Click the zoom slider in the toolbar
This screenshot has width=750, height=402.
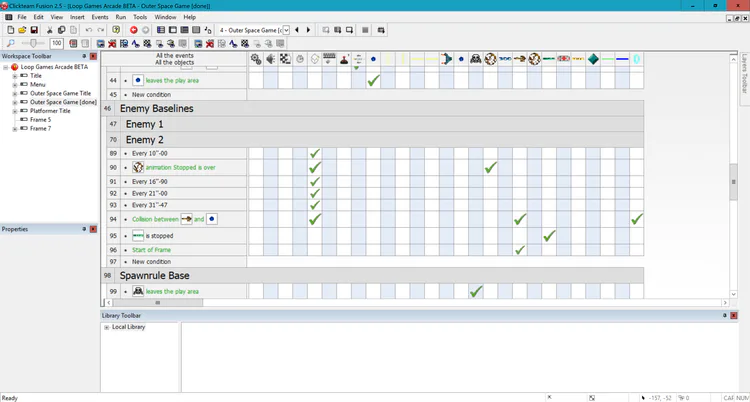[33, 44]
